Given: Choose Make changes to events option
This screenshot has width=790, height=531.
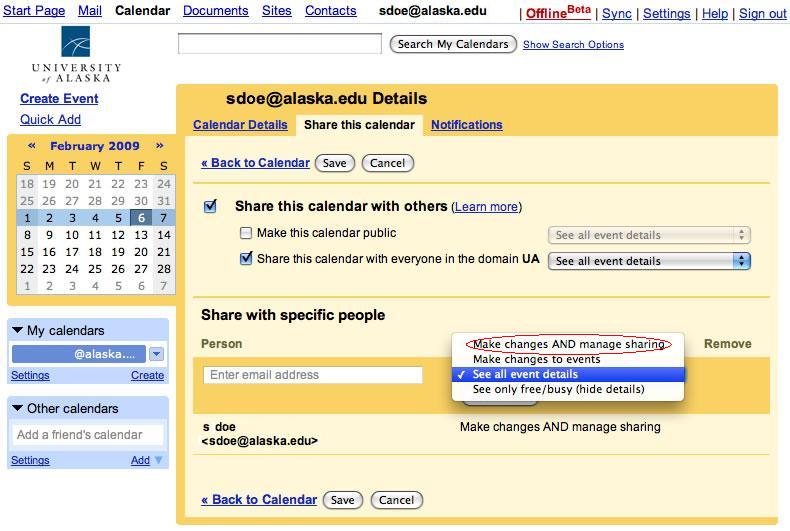Looking at the screenshot, I should point(568,359).
